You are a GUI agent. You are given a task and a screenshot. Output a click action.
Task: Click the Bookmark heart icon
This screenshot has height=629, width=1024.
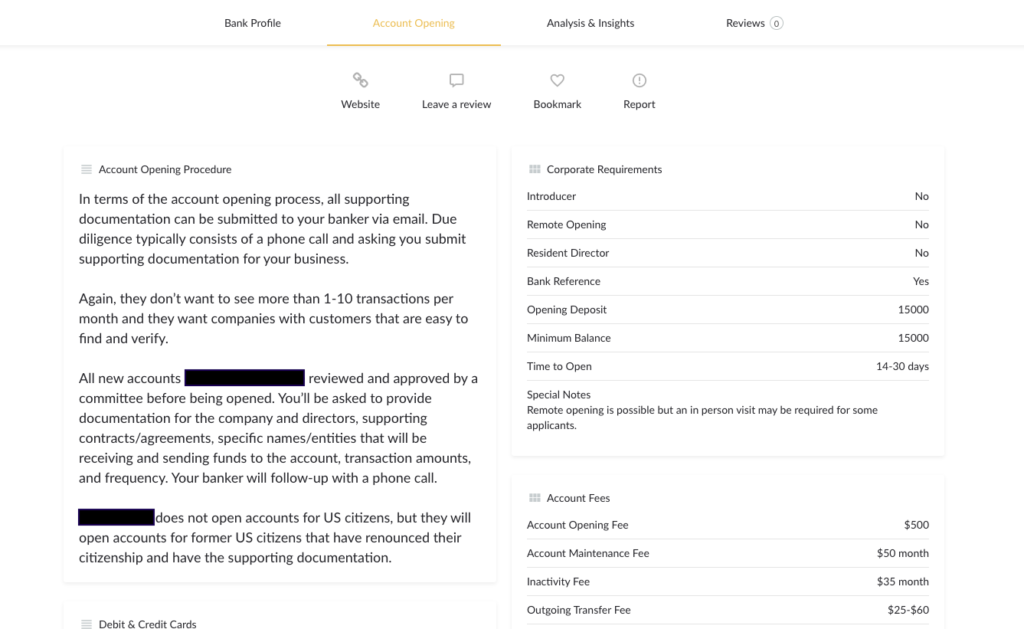(x=557, y=80)
